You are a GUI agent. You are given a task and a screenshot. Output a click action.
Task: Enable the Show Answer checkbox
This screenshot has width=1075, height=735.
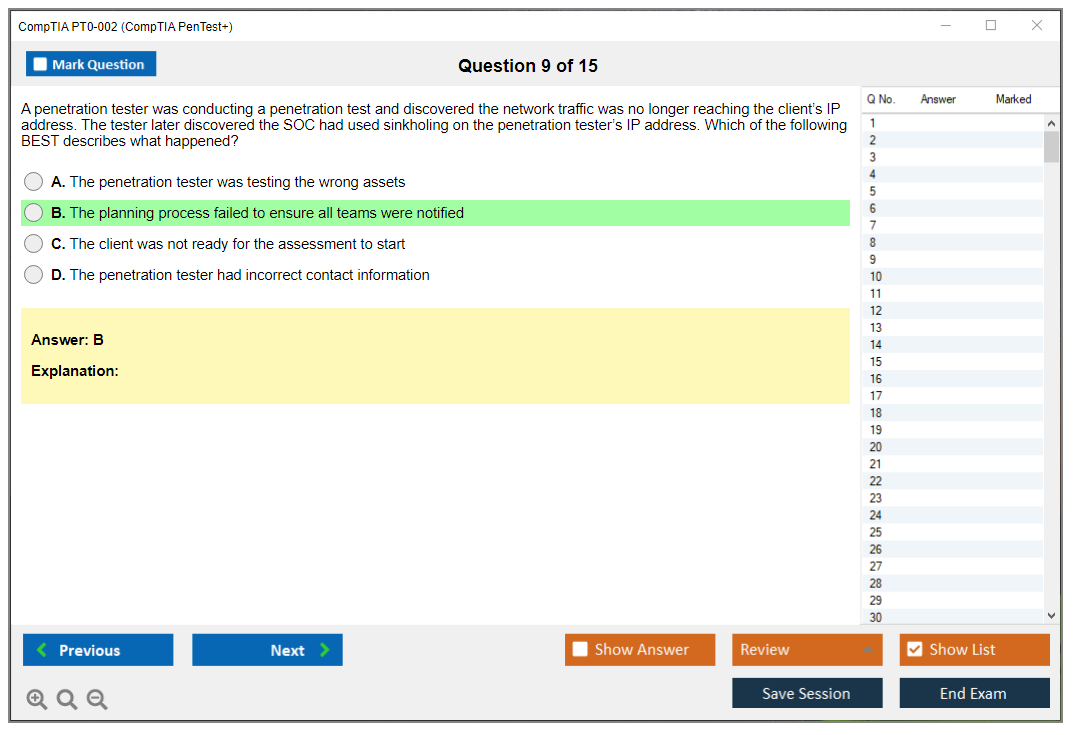coord(580,650)
